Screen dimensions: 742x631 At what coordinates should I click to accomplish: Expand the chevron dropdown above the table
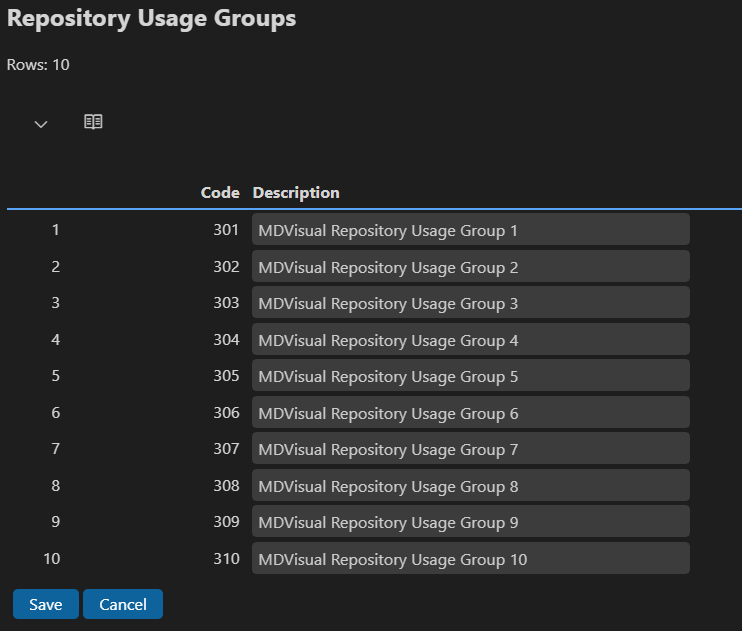click(41, 124)
